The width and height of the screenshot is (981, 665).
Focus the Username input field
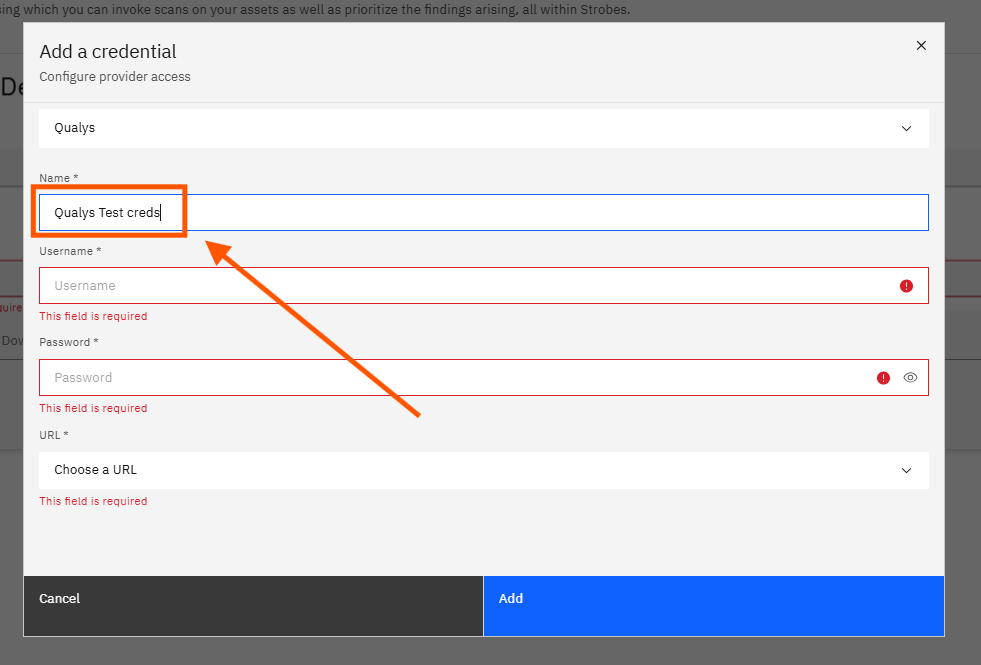tap(484, 286)
